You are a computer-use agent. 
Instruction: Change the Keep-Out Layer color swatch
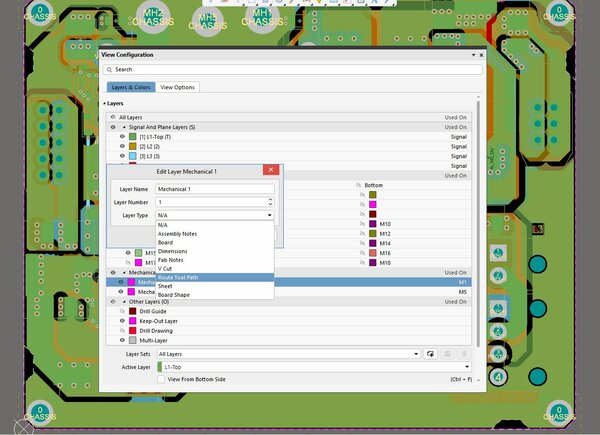(x=133, y=321)
